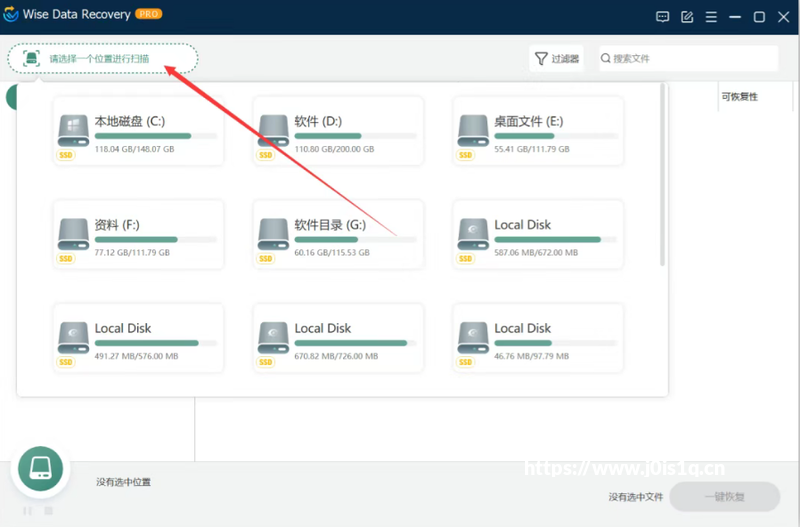Open the hamburger menu in title bar
The image size is (800, 527).
pyautogui.click(x=711, y=17)
